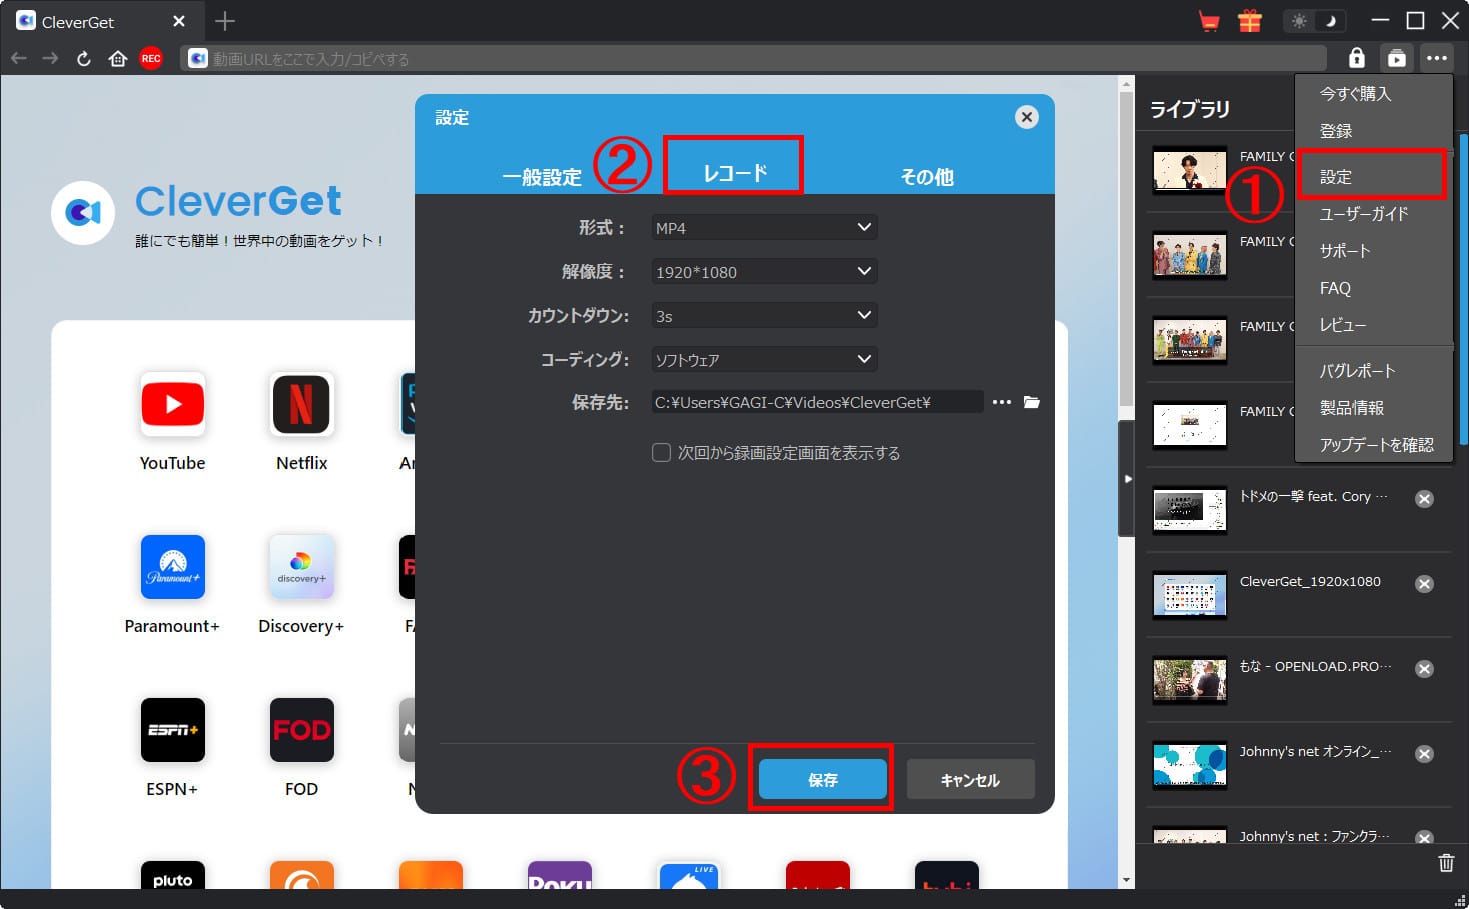Remove Johnny's net オンライン library item

[1425, 754]
